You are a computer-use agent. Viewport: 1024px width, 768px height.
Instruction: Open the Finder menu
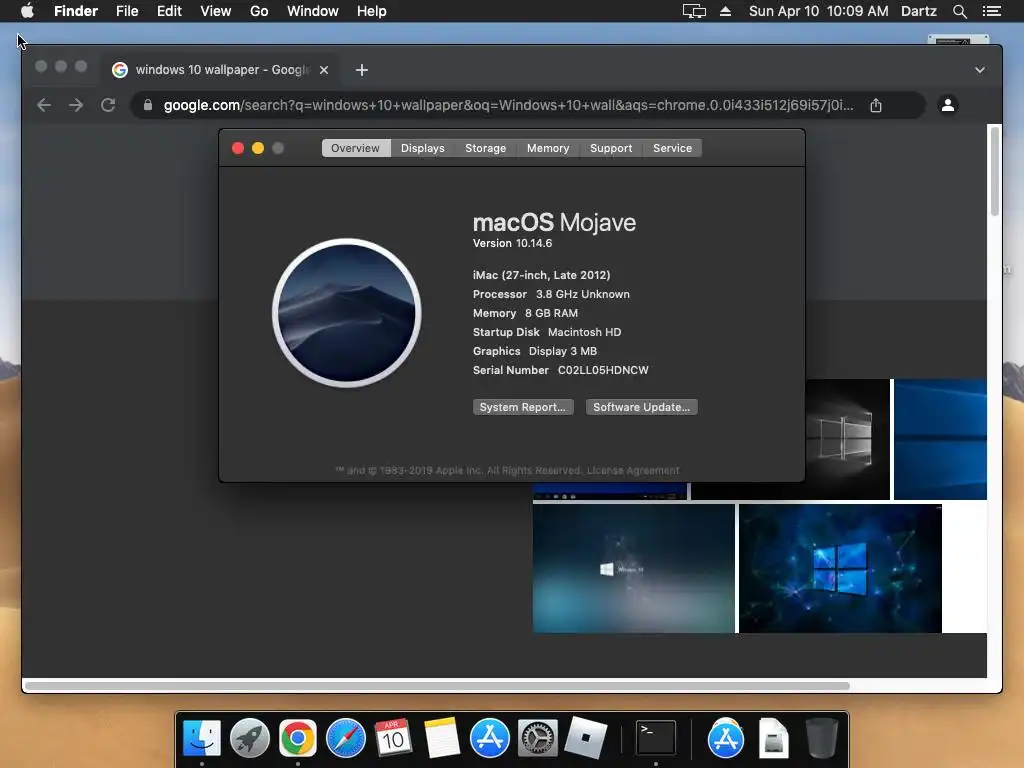pos(76,11)
